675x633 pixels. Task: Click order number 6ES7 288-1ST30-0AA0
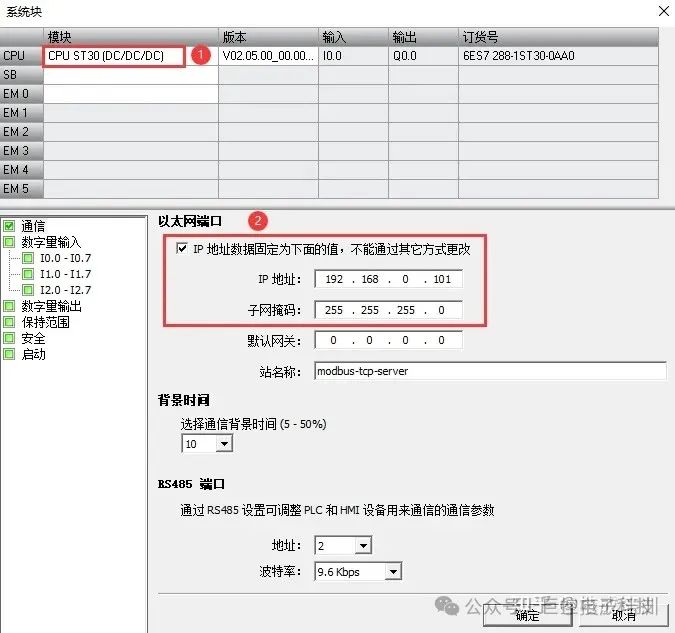[558, 56]
